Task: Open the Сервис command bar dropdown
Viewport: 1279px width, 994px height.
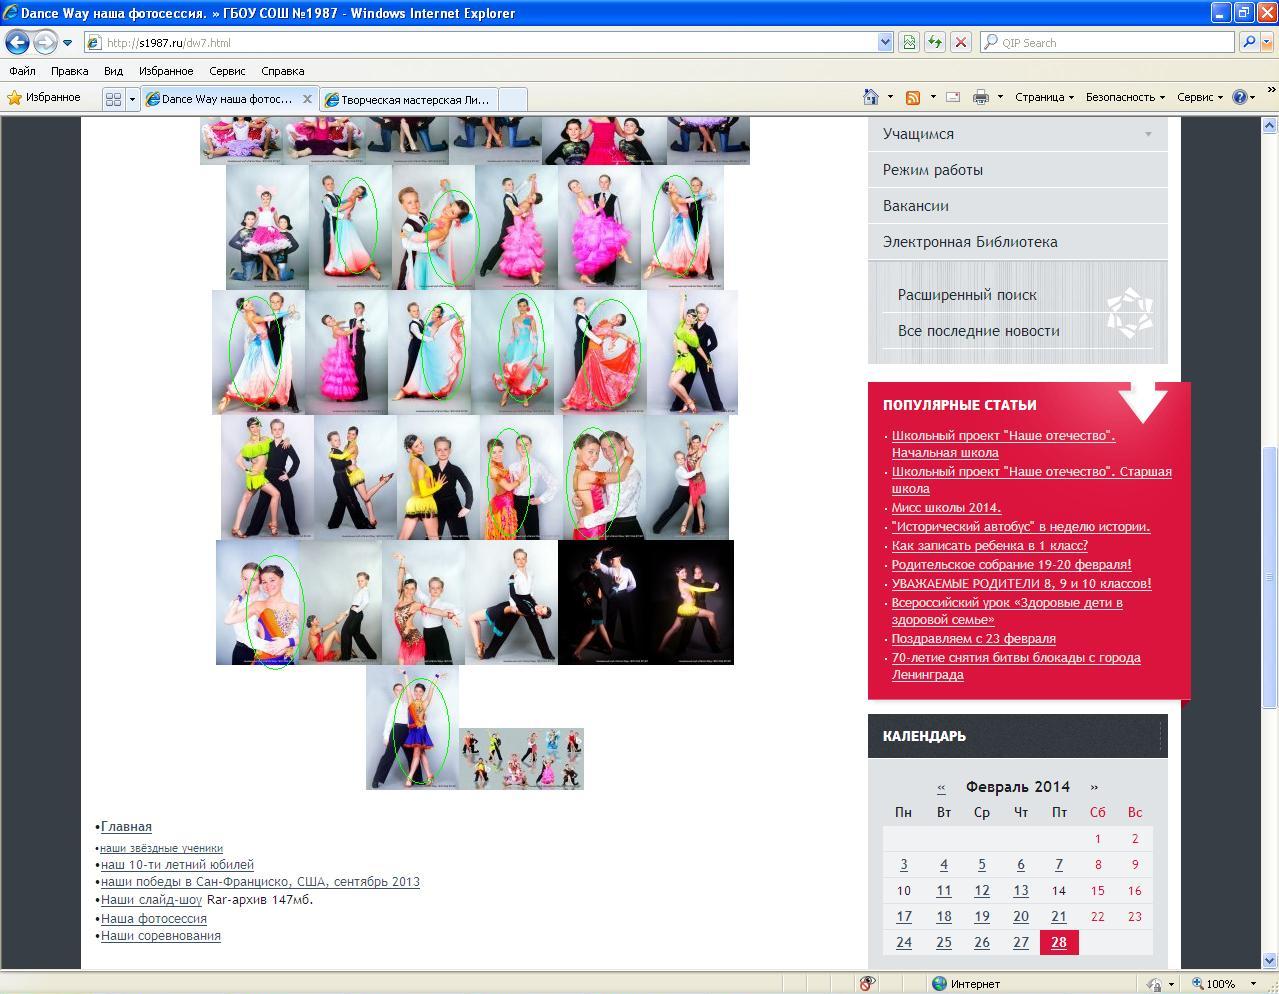Action: click(x=1200, y=97)
